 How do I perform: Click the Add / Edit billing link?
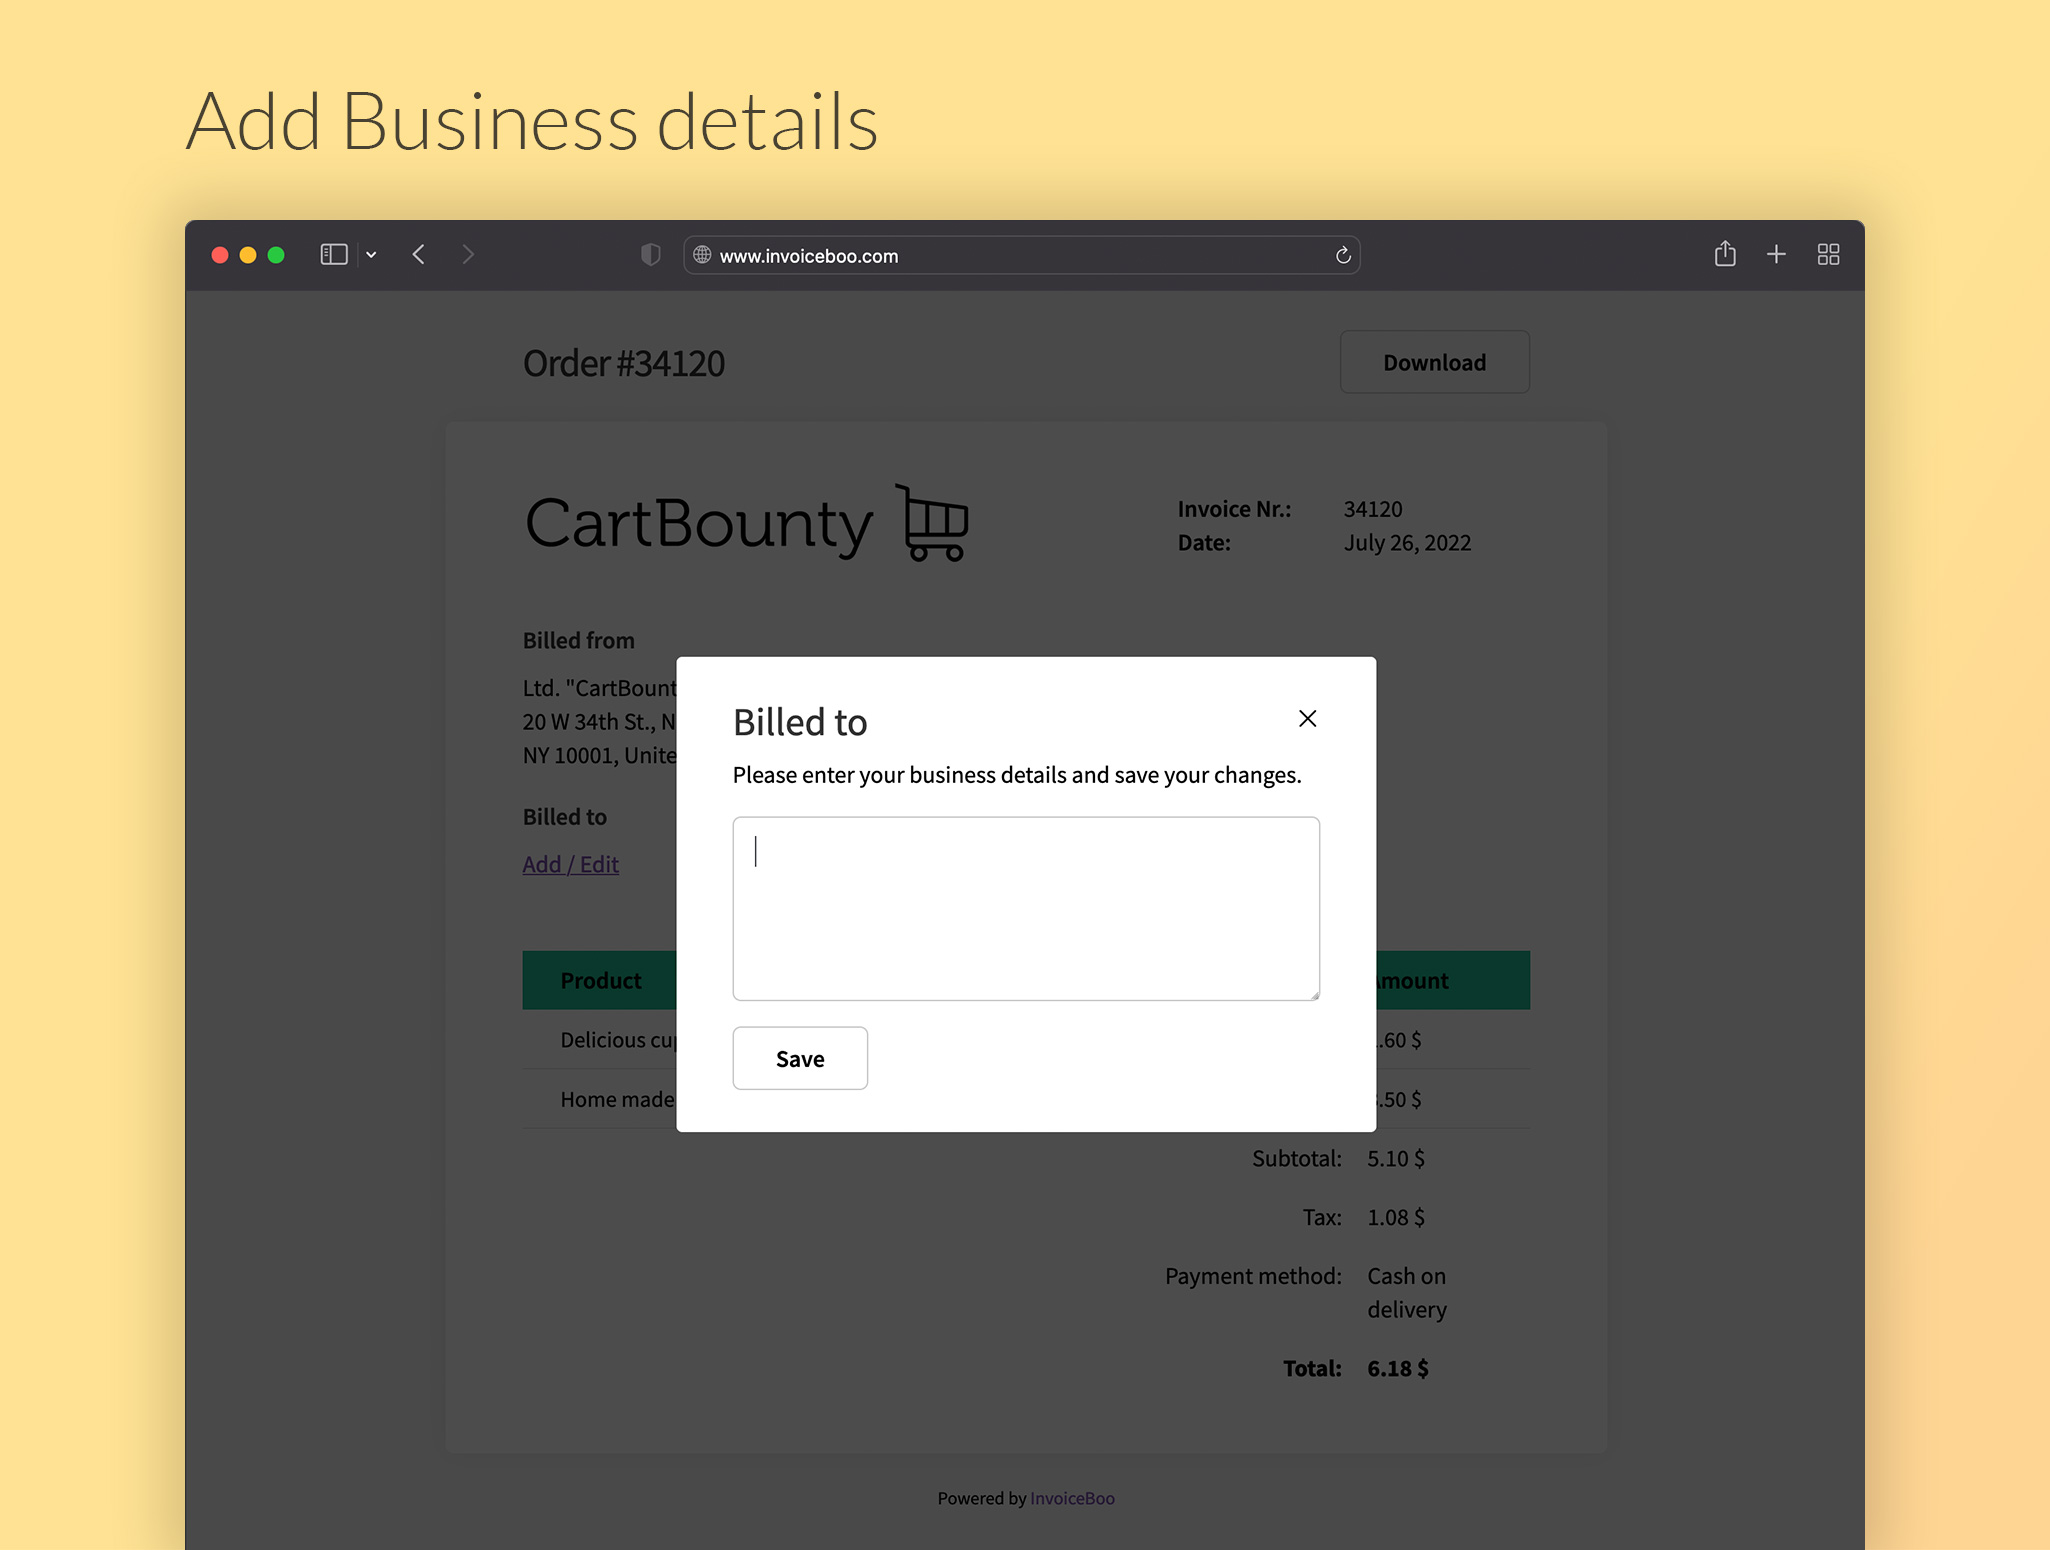(x=570, y=863)
